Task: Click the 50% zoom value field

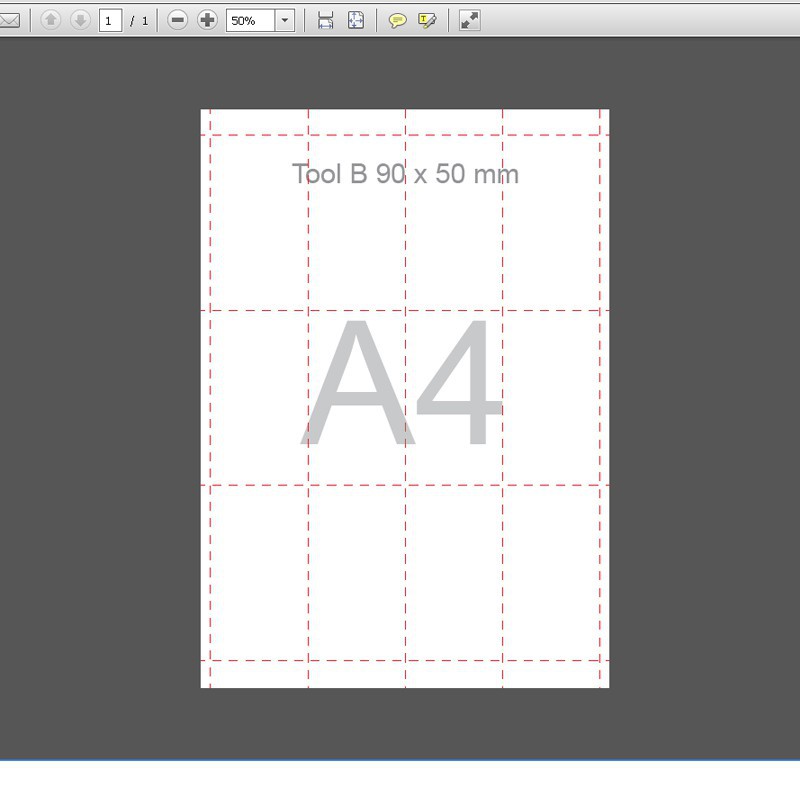Action: coord(251,21)
